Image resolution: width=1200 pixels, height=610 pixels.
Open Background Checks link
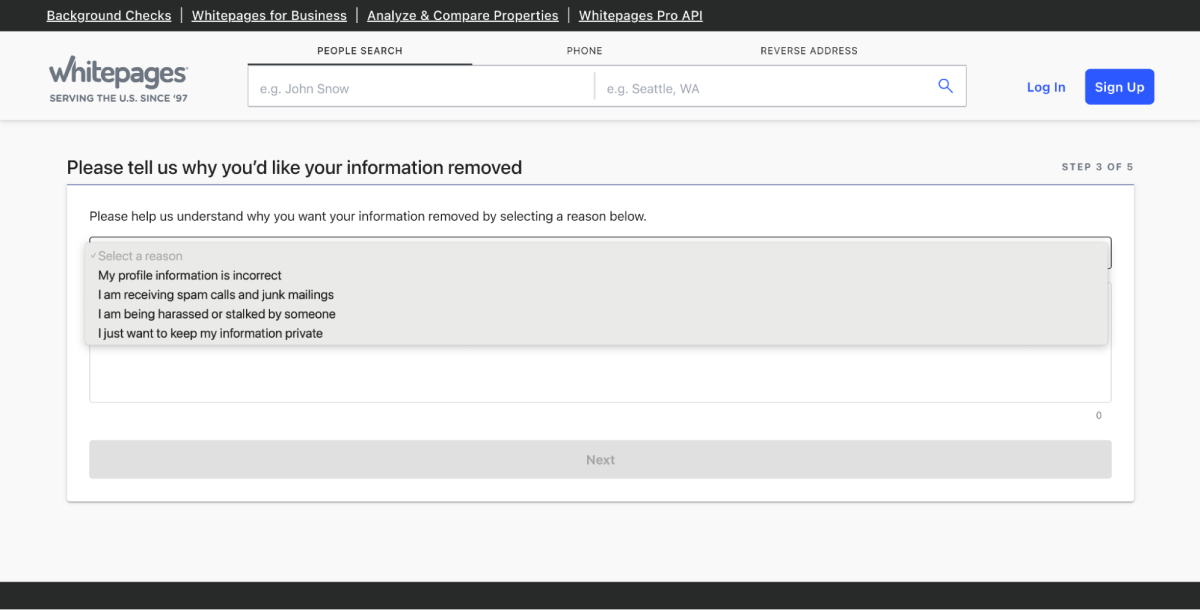109,16
